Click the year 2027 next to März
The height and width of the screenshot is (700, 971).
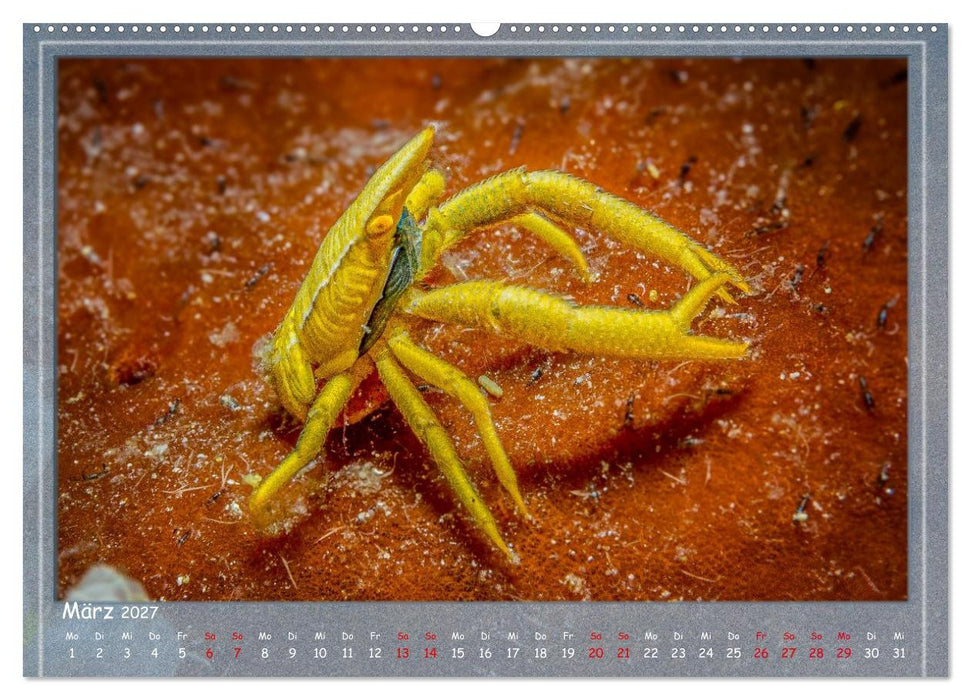139,613
